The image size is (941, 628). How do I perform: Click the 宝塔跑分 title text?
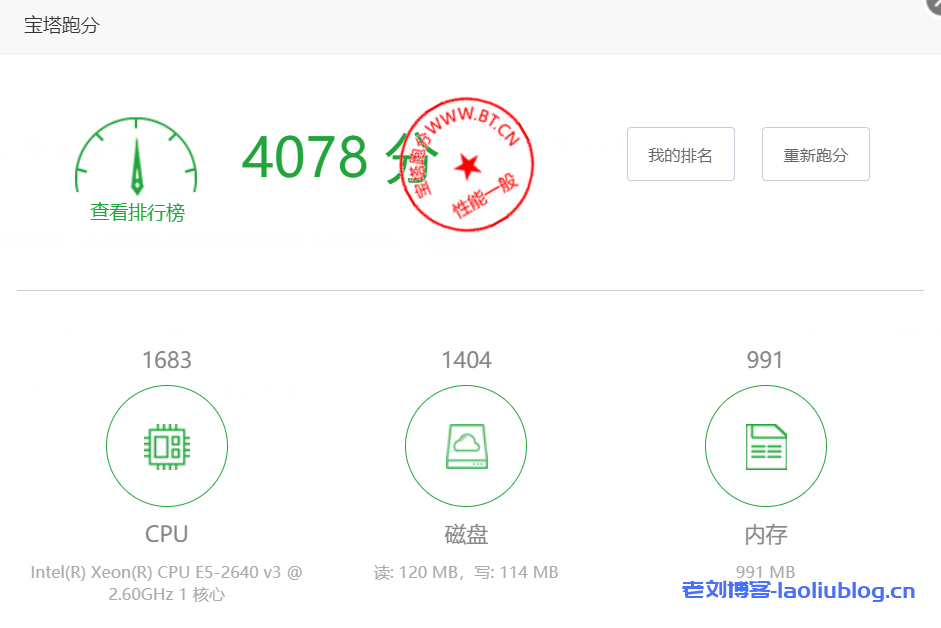coord(62,26)
